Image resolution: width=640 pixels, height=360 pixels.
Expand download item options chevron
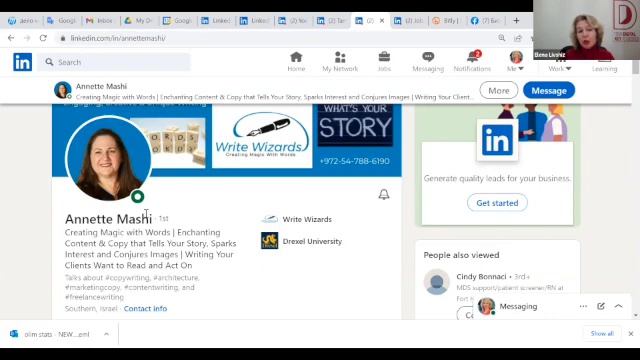coord(107,334)
